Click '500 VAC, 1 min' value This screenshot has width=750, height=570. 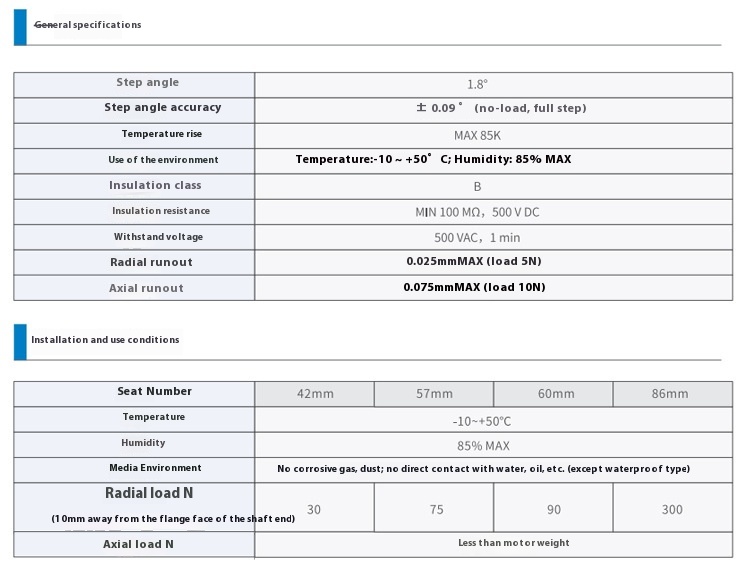click(477, 238)
